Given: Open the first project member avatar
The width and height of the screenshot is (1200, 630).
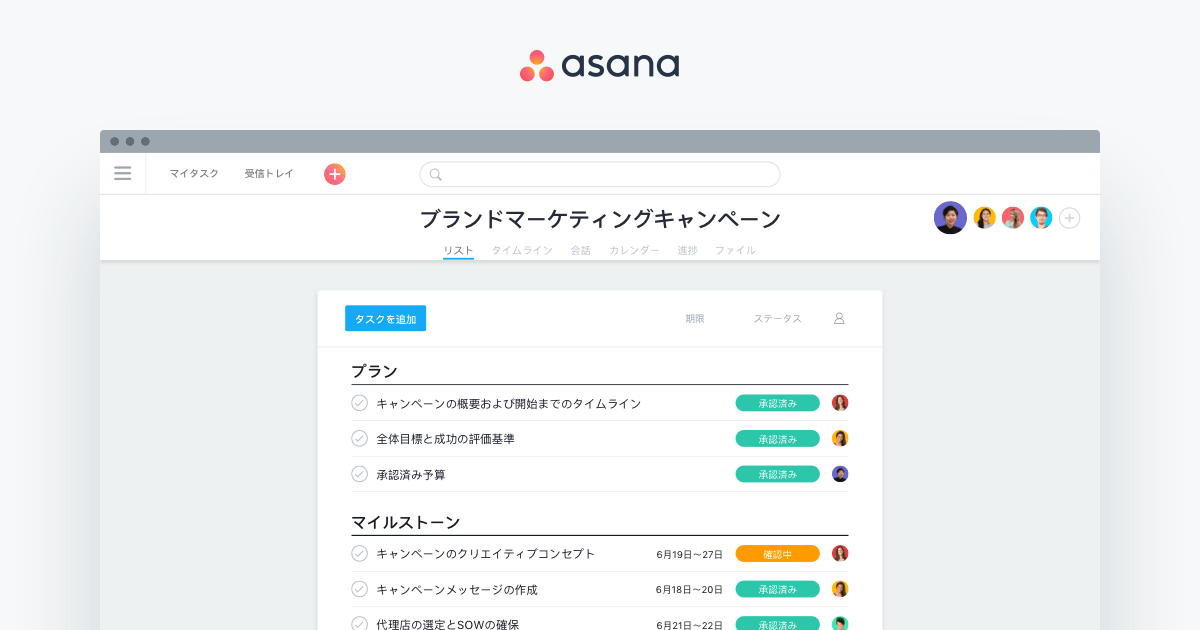Looking at the screenshot, I should [949, 217].
